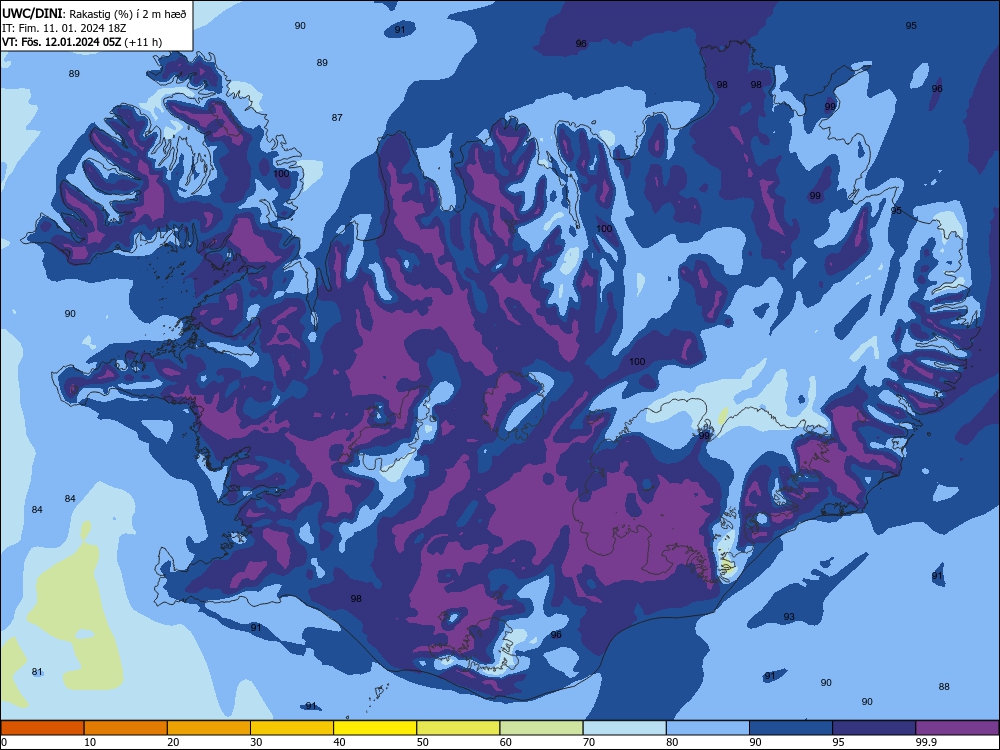Select the bright yellow 40–50 legend swatch

point(375,728)
